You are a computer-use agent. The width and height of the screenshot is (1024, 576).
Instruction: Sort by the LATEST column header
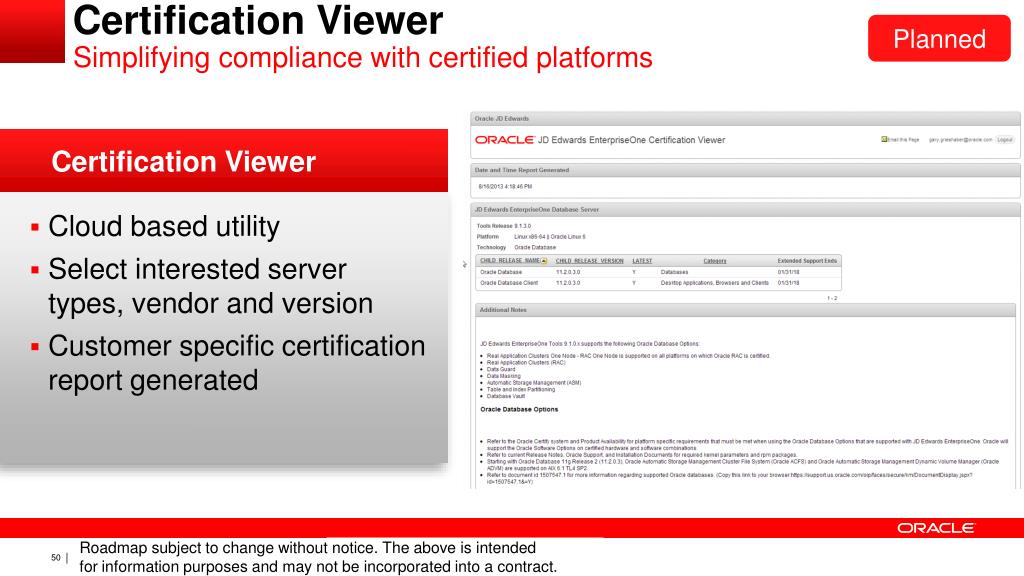pos(642,261)
